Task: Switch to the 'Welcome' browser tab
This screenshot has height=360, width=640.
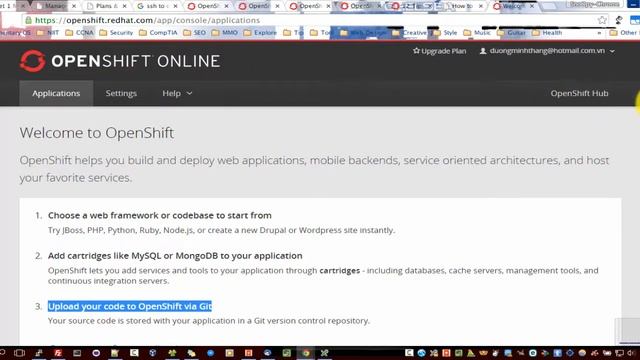Action: click(512, 6)
